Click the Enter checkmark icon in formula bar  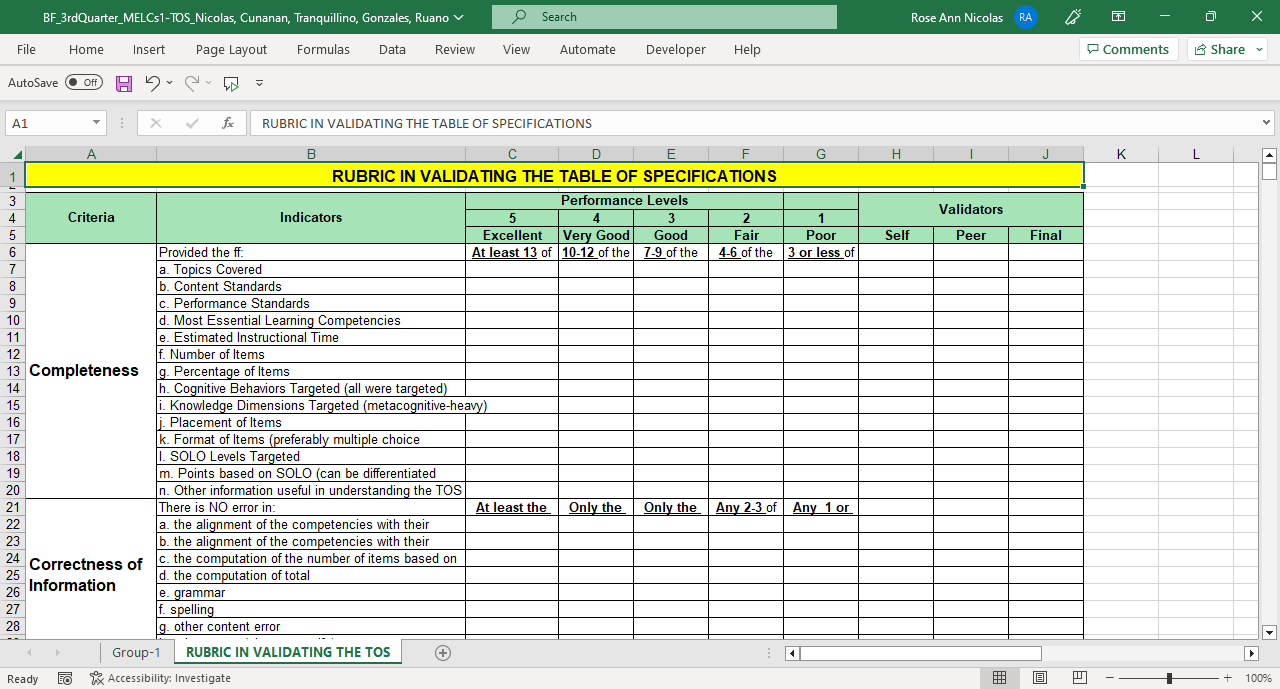[192, 123]
